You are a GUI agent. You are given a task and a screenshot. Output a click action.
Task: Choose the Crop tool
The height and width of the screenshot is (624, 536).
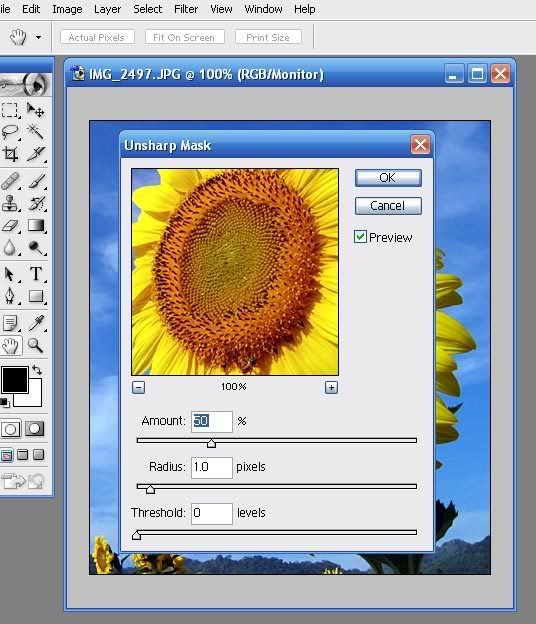10,154
